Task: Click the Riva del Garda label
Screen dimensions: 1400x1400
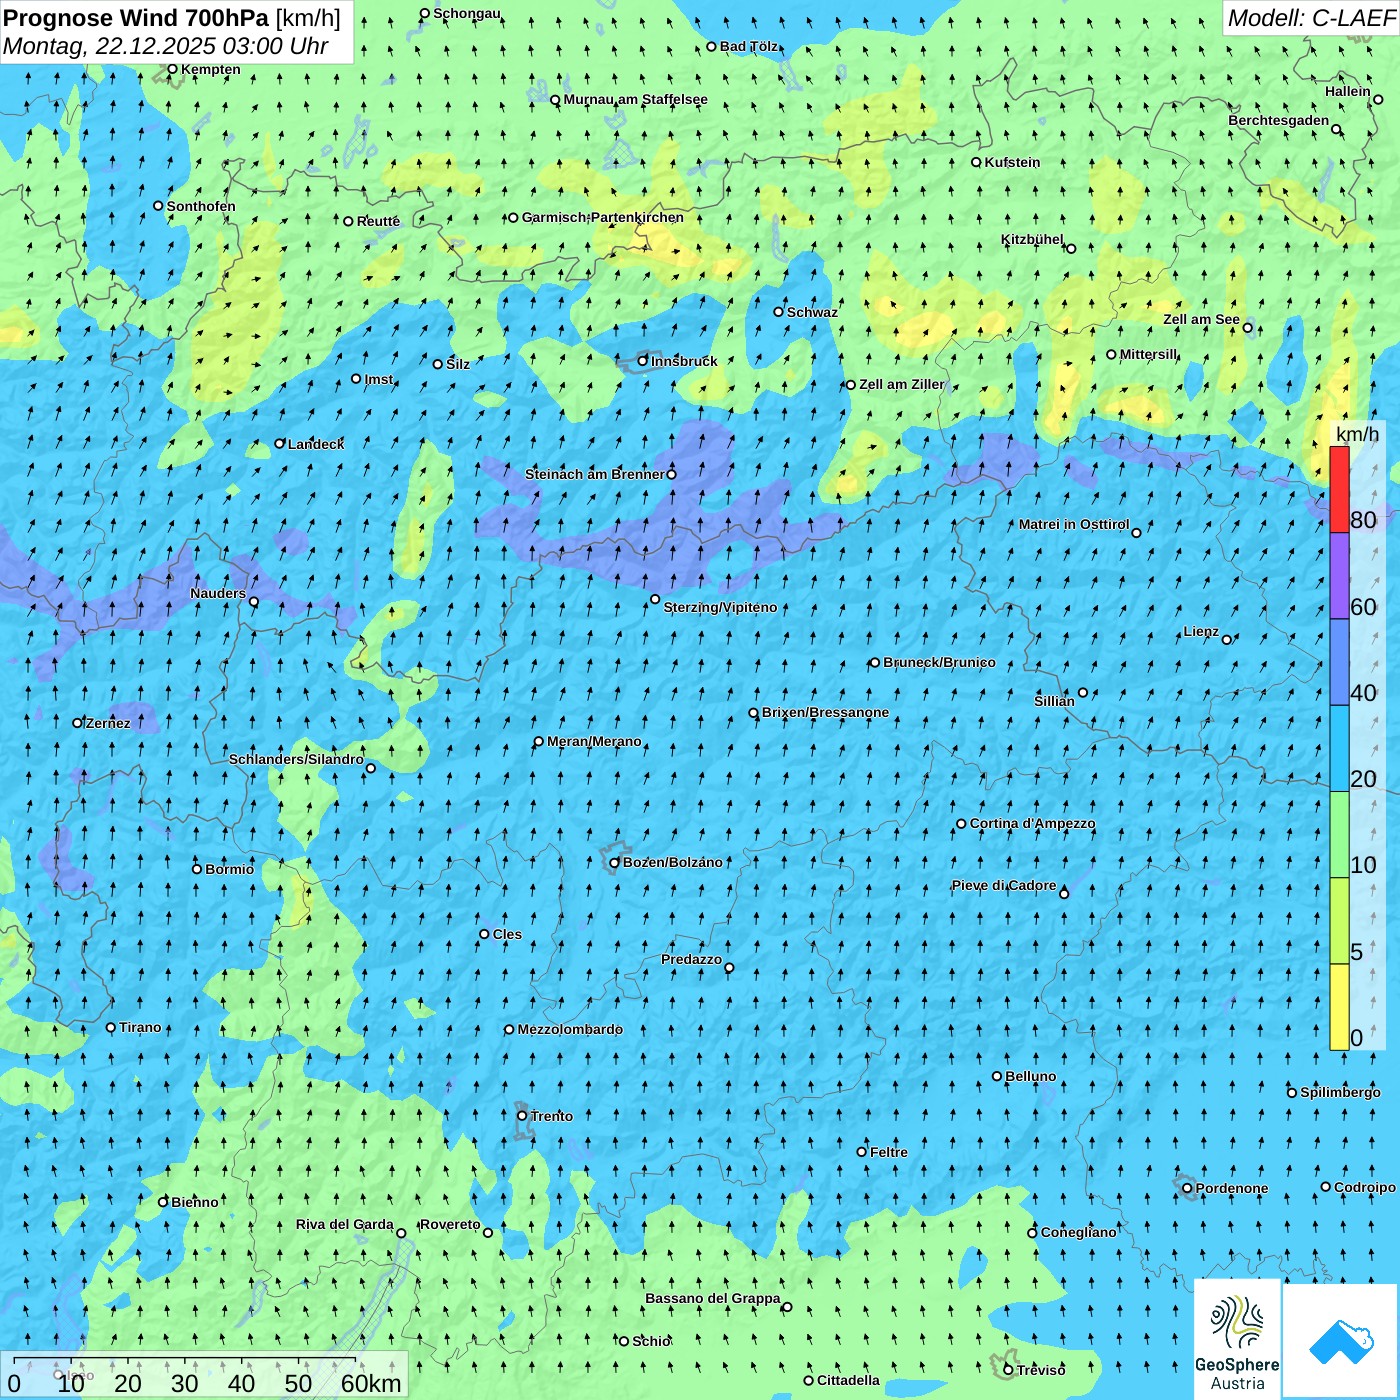Action: pyautogui.click(x=345, y=1224)
